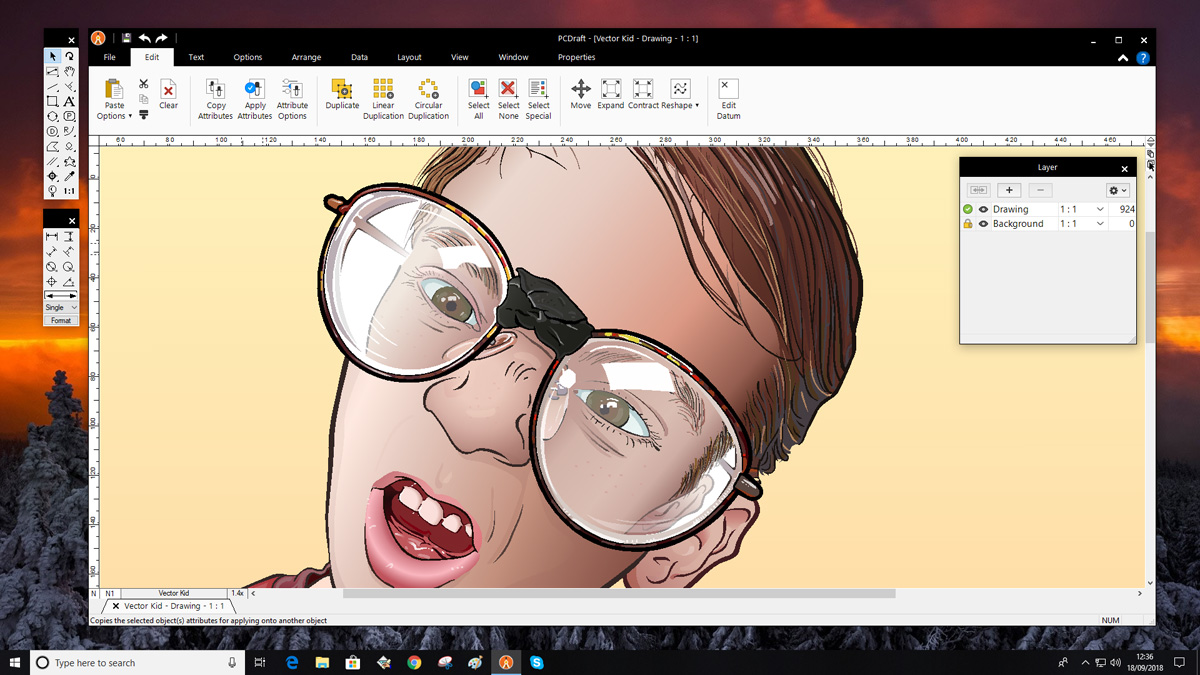Hide the Drawing layer with the eye icon

pyautogui.click(x=983, y=210)
